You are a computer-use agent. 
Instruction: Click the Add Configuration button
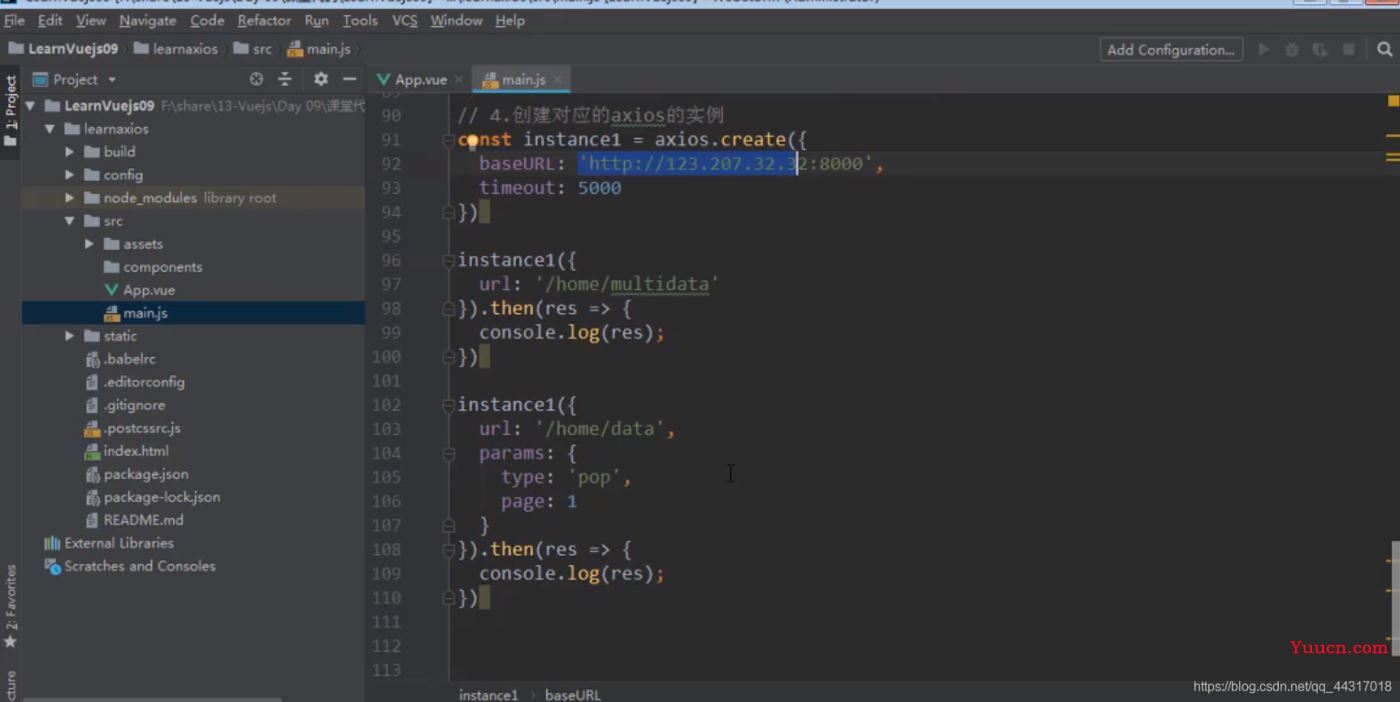(1171, 49)
